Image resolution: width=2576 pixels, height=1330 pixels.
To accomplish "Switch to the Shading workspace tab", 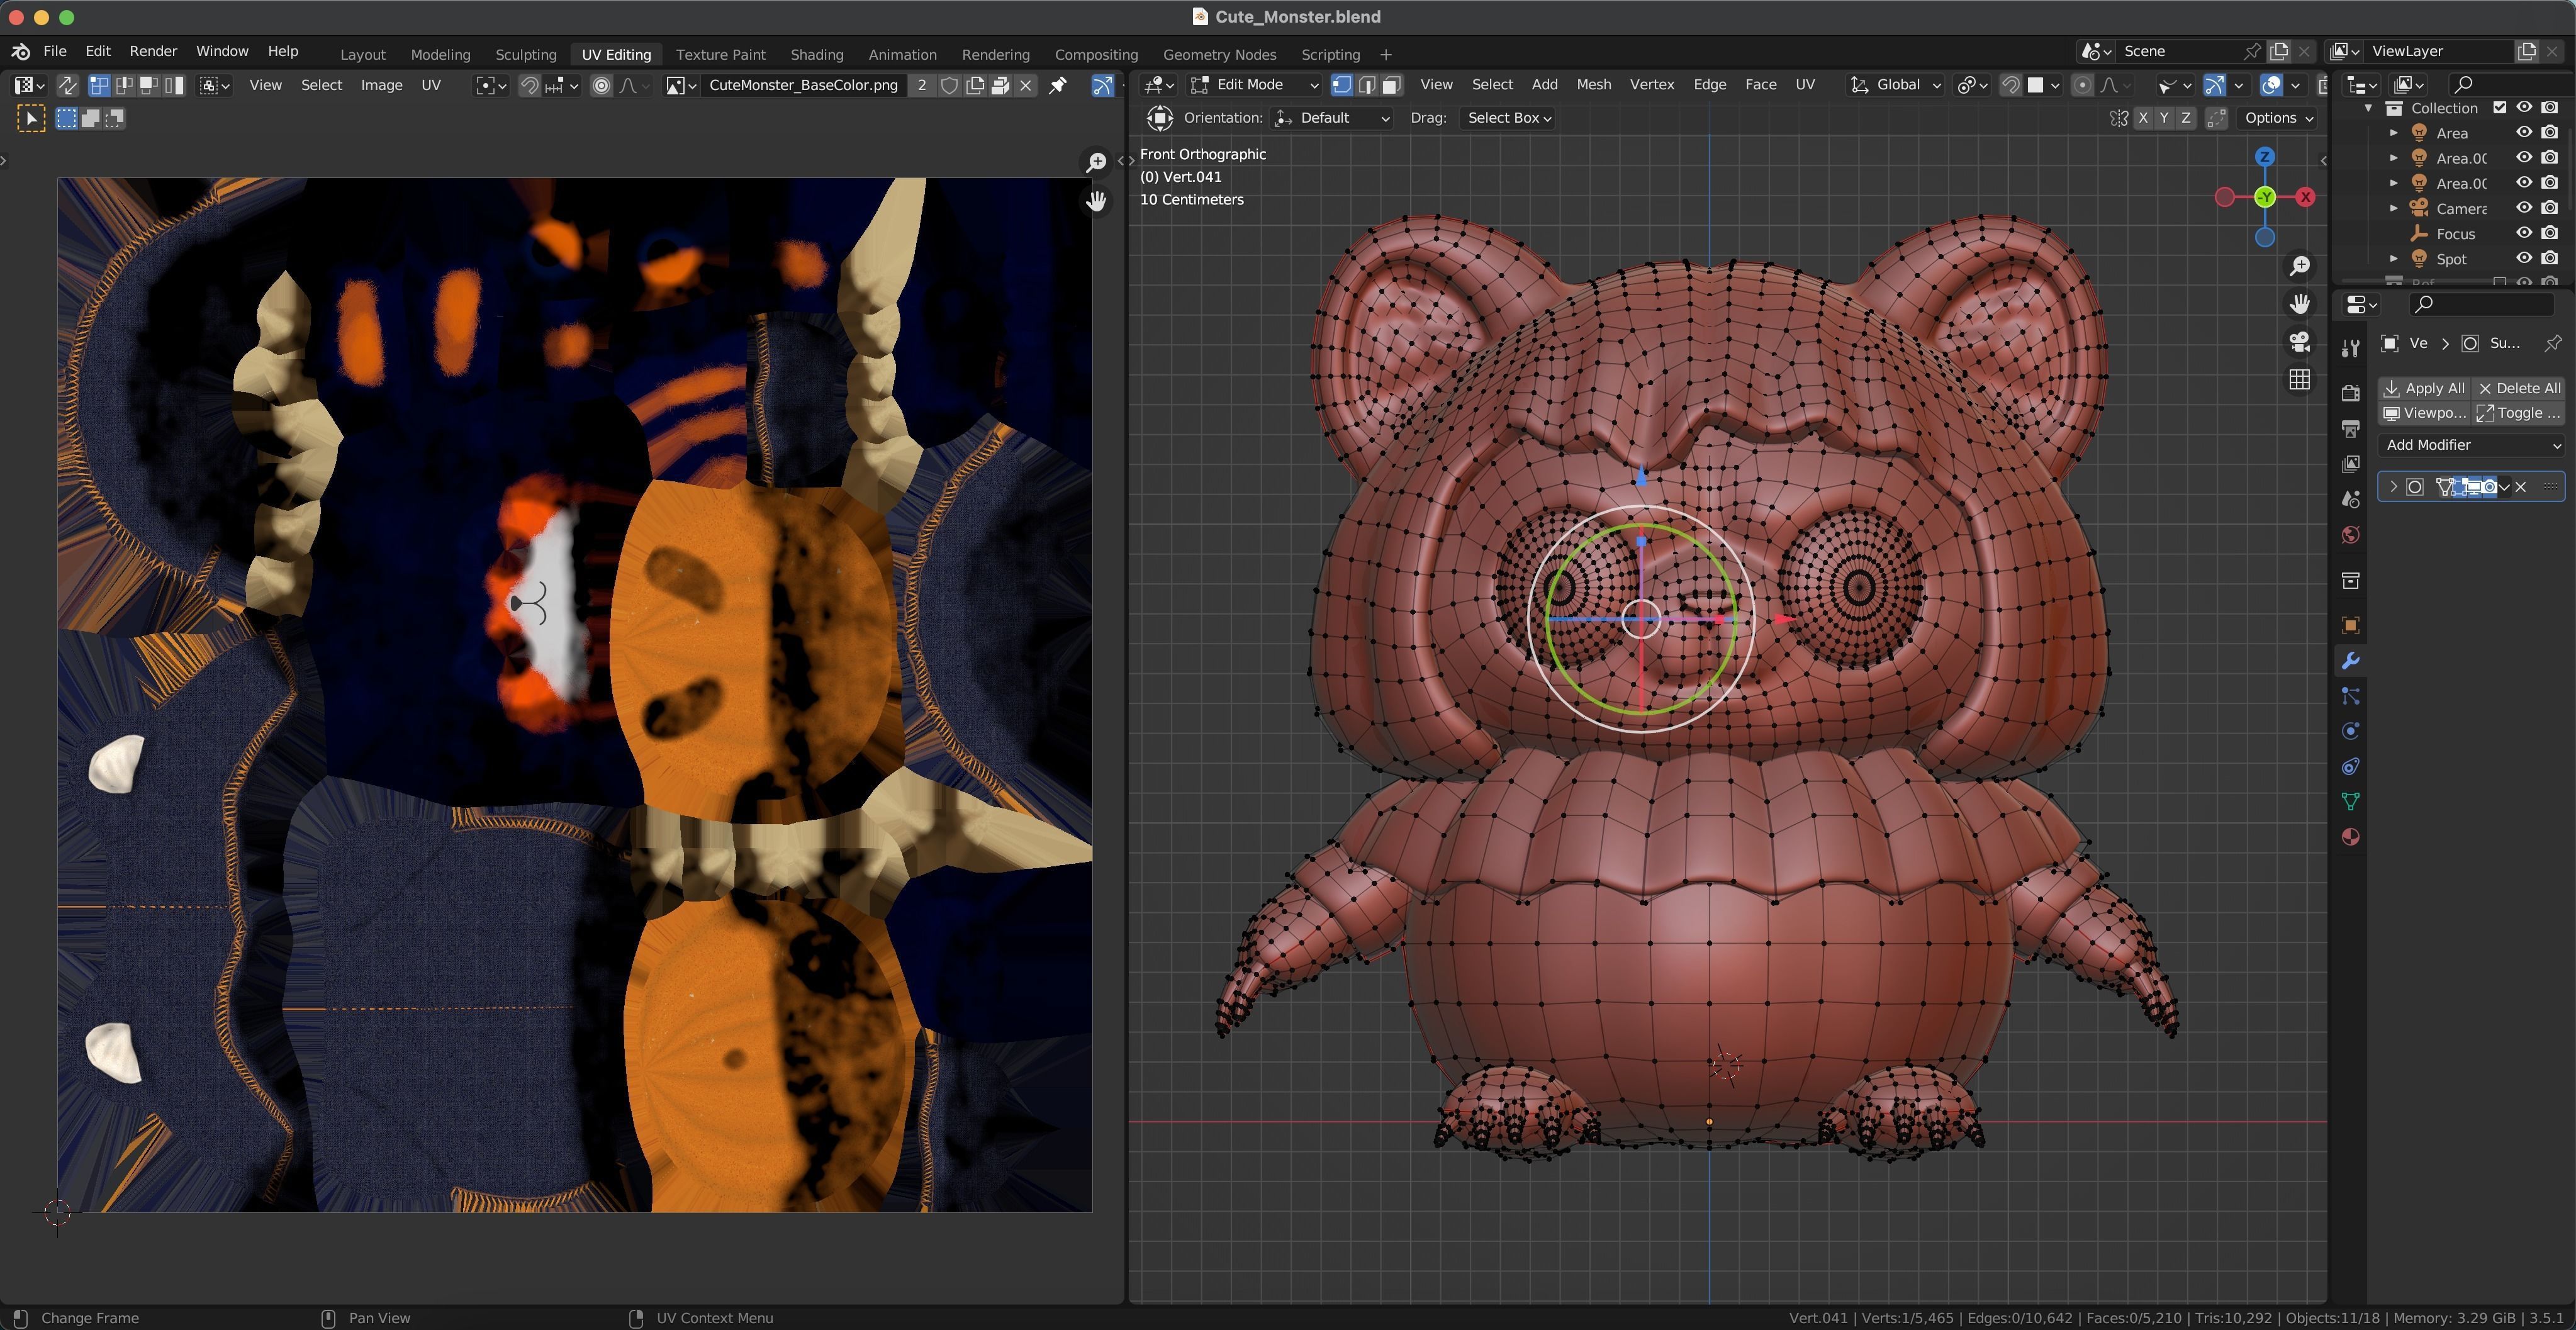I will (x=817, y=55).
